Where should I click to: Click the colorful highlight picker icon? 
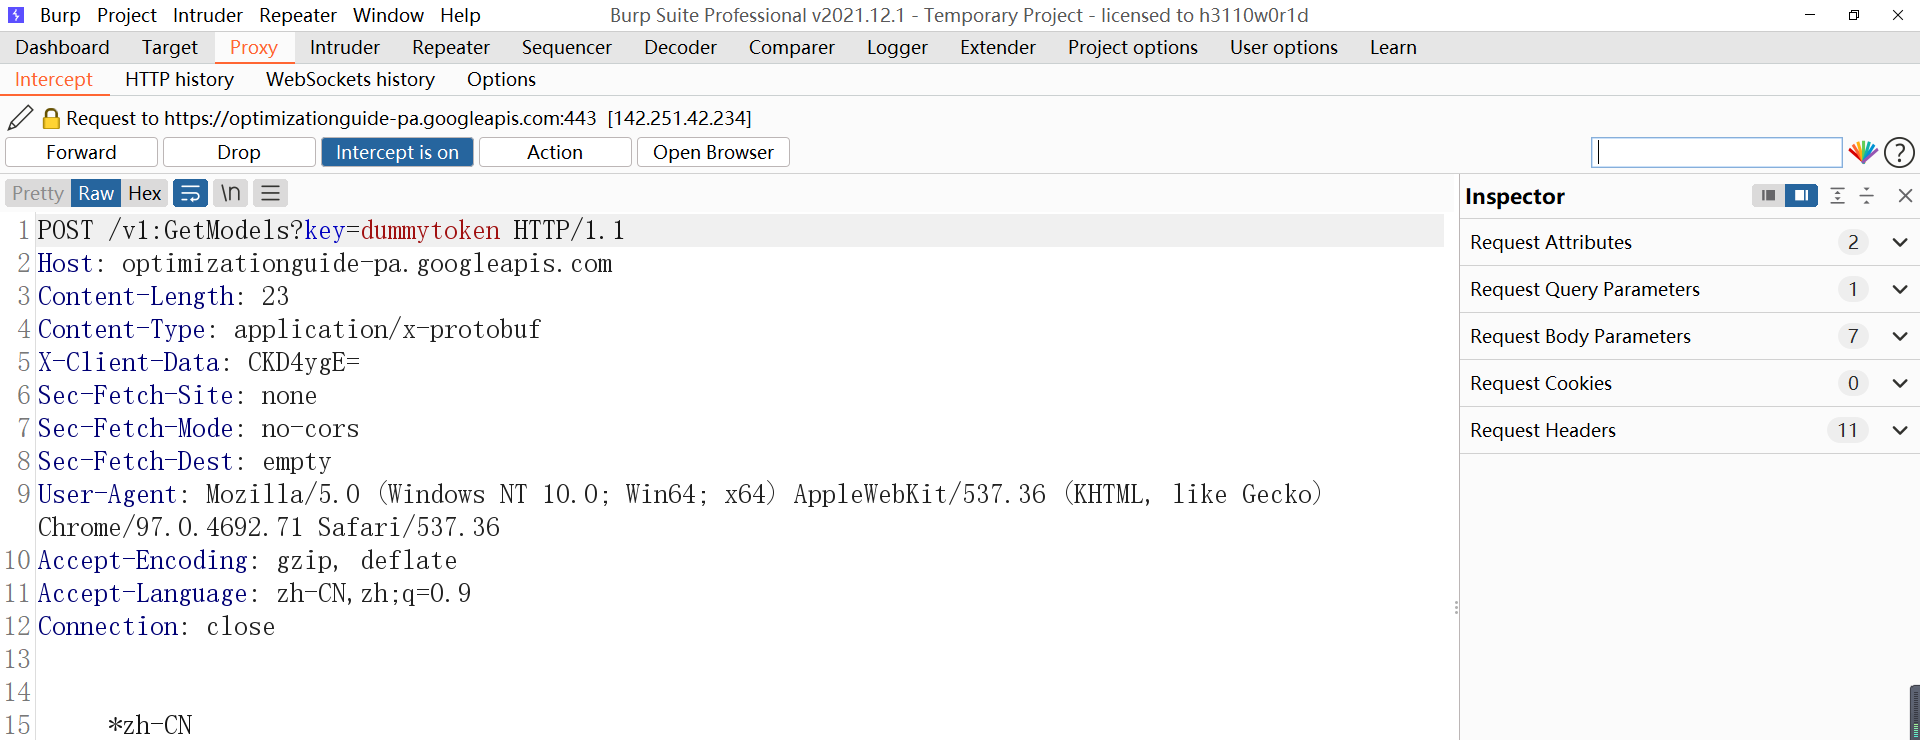[x=1862, y=152]
